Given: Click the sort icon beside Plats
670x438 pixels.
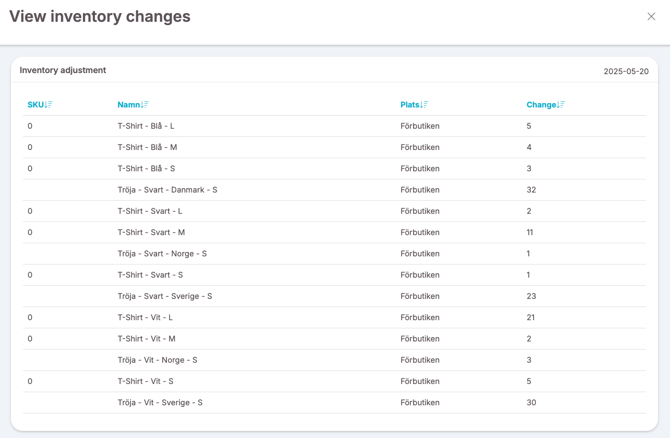Looking at the screenshot, I should point(424,105).
